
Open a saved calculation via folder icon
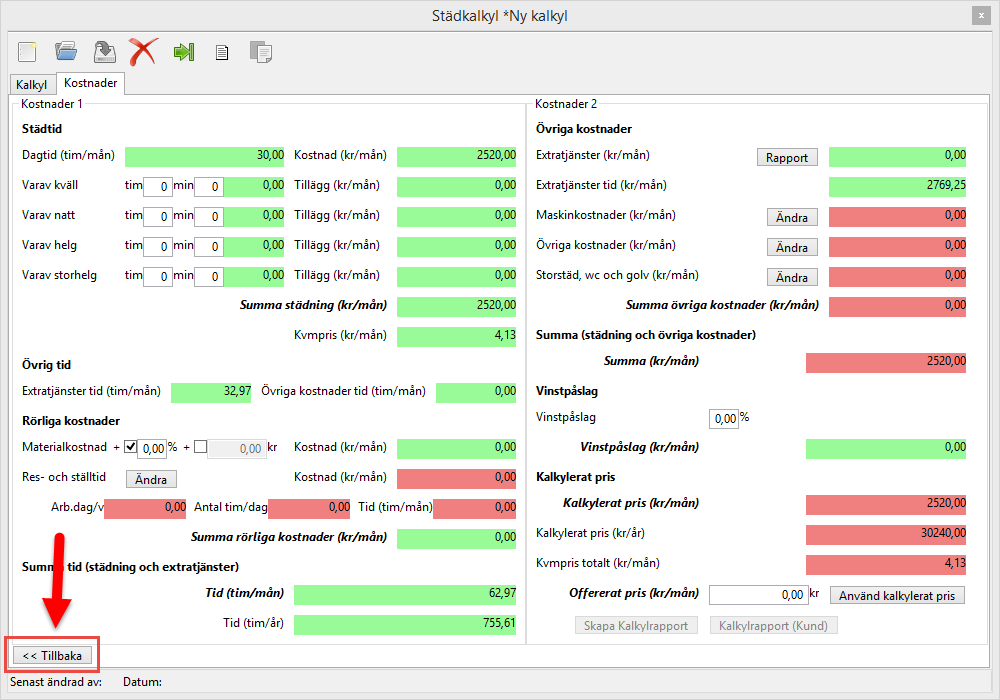click(x=66, y=51)
